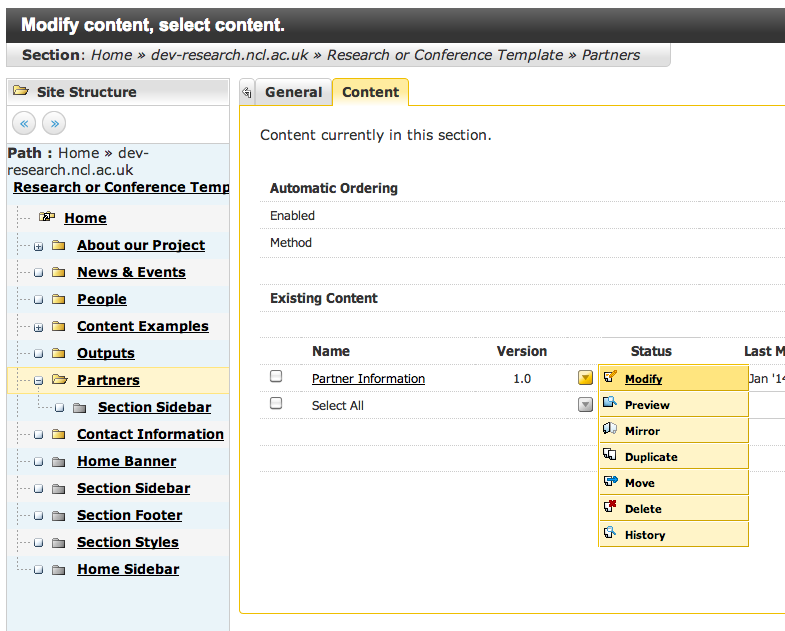Choose History from the action menu
Viewport: 785px width, 631px height.
645,535
